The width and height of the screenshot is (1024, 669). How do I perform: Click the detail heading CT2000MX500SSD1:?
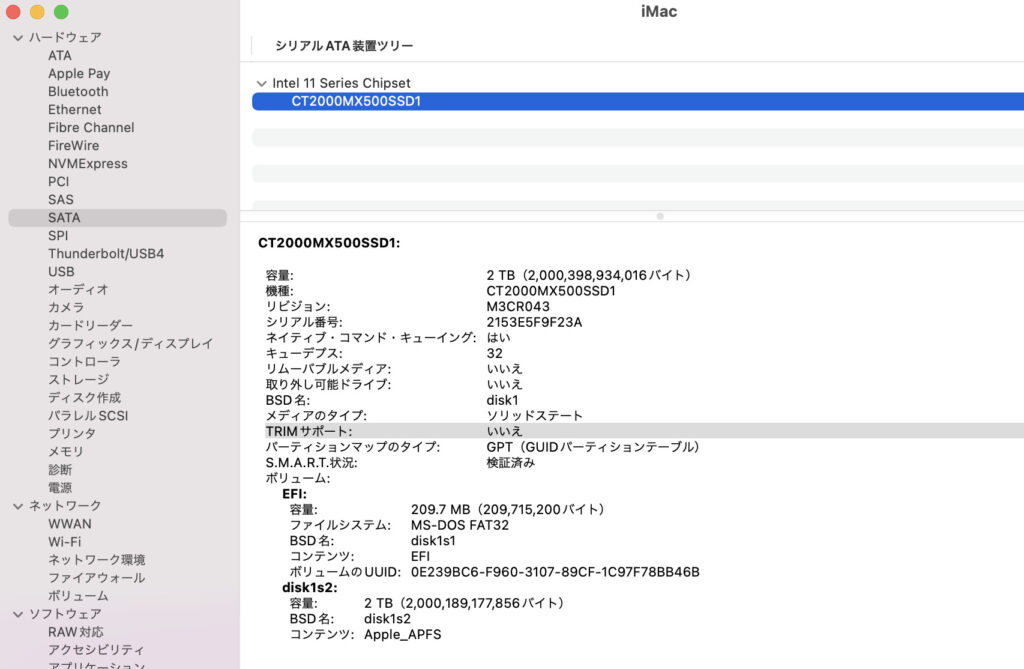point(329,243)
